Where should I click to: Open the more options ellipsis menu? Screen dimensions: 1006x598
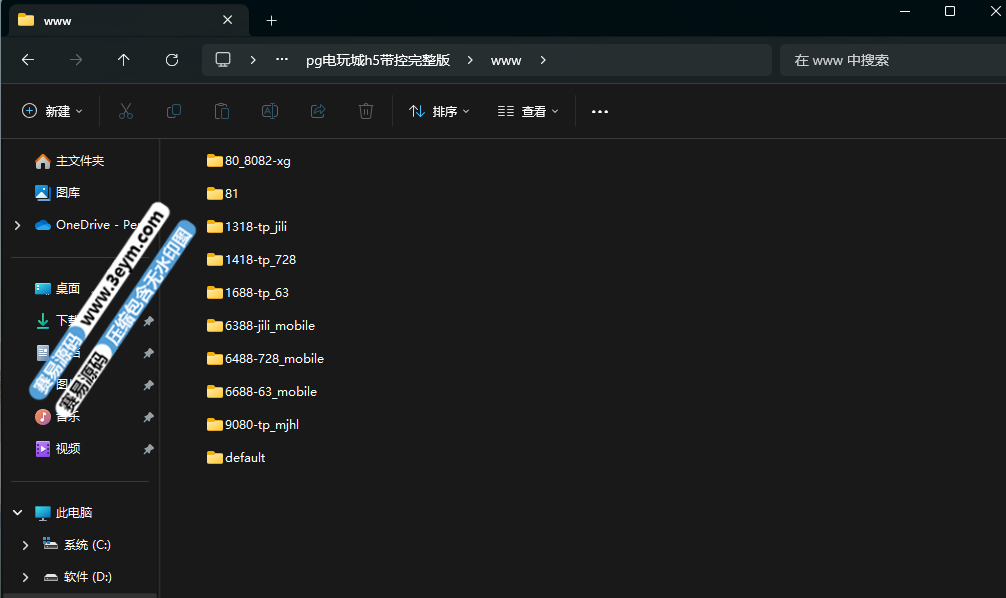pos(600,111)
